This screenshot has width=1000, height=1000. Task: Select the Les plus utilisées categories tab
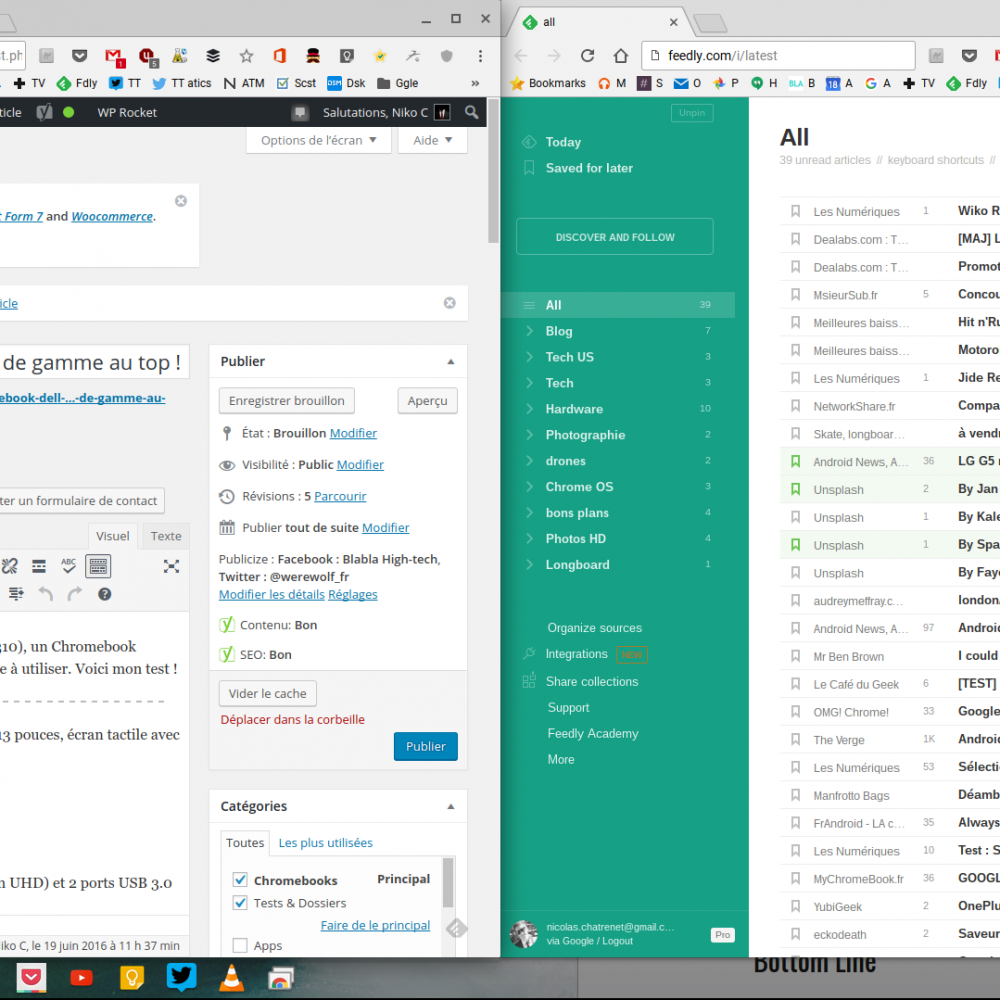(x=325, y=842)
